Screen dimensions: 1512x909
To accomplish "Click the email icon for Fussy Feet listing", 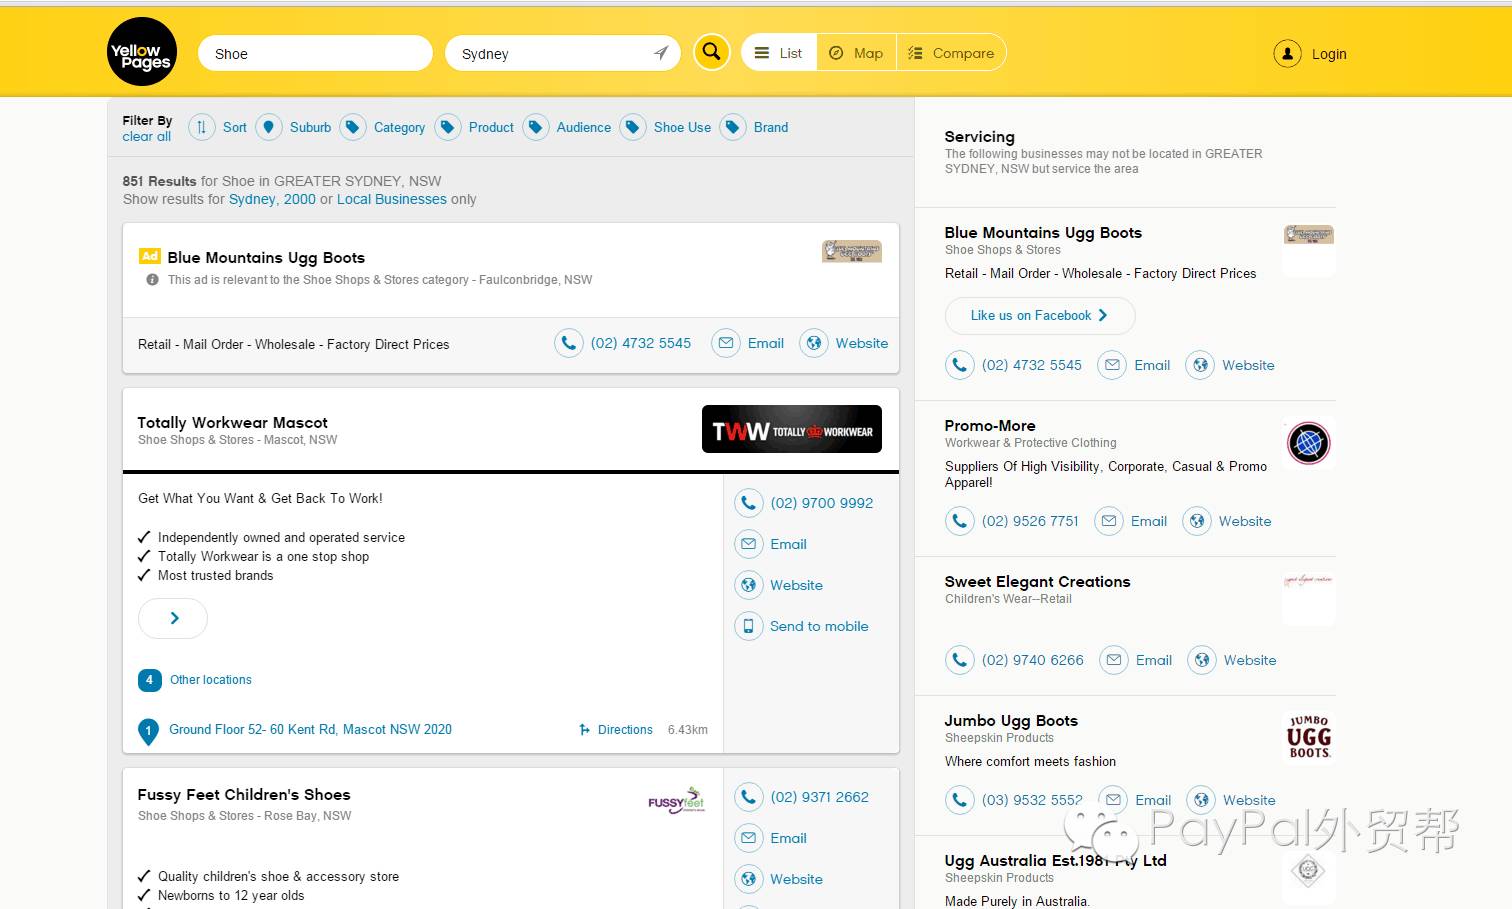I will pos(748,838).
